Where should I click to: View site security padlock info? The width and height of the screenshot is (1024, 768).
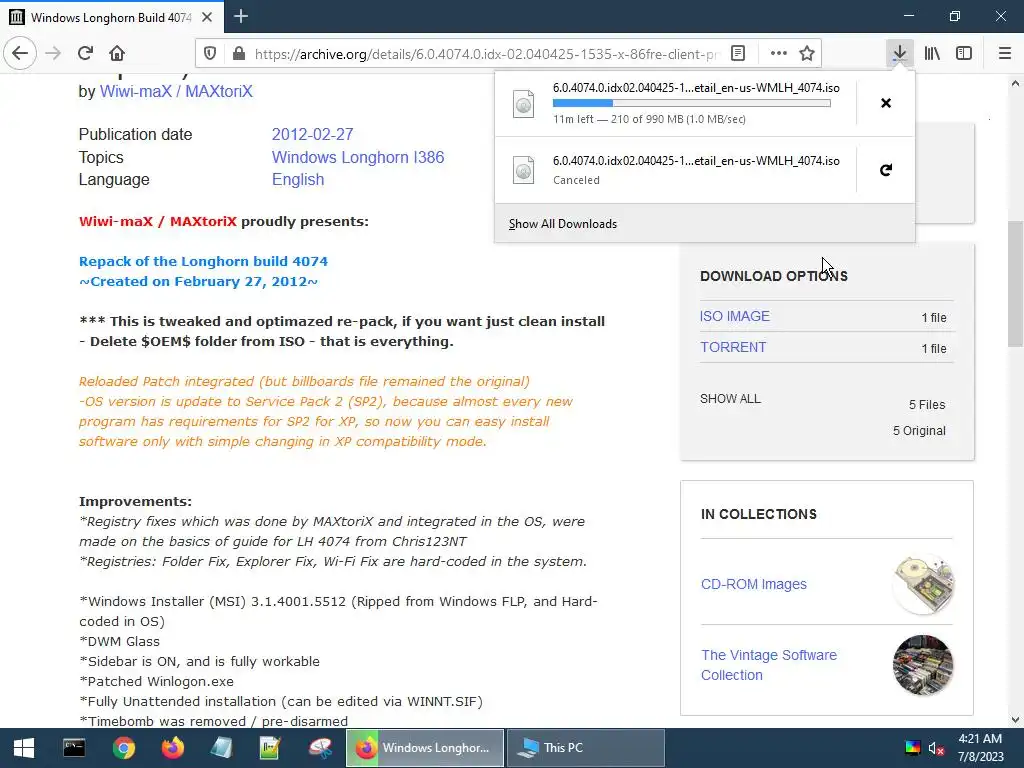point(239,54)
